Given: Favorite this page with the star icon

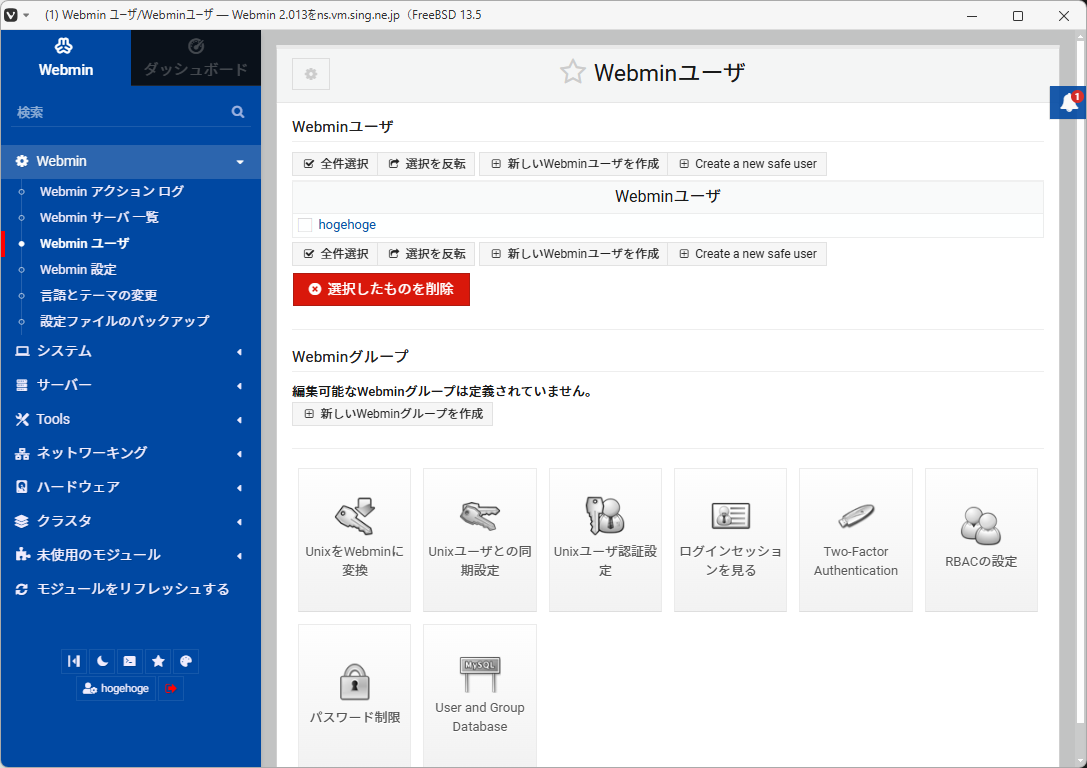Looking at the screenshot, I should pos(573,72).
